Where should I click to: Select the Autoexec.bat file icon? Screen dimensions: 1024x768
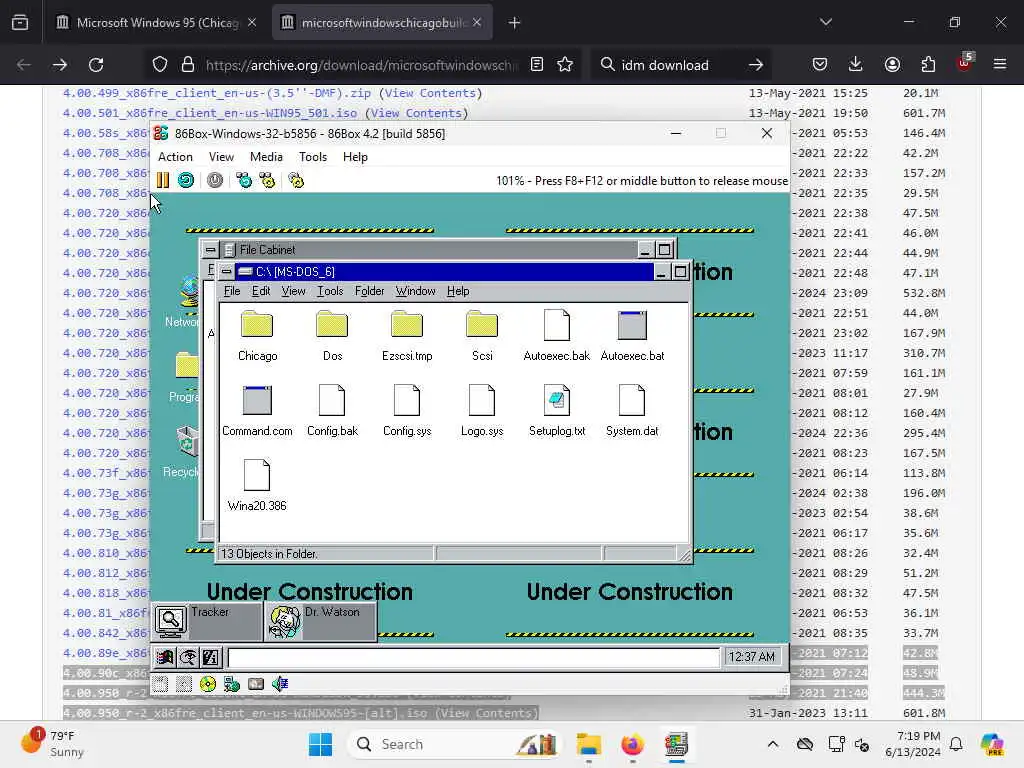coord(632,325)
